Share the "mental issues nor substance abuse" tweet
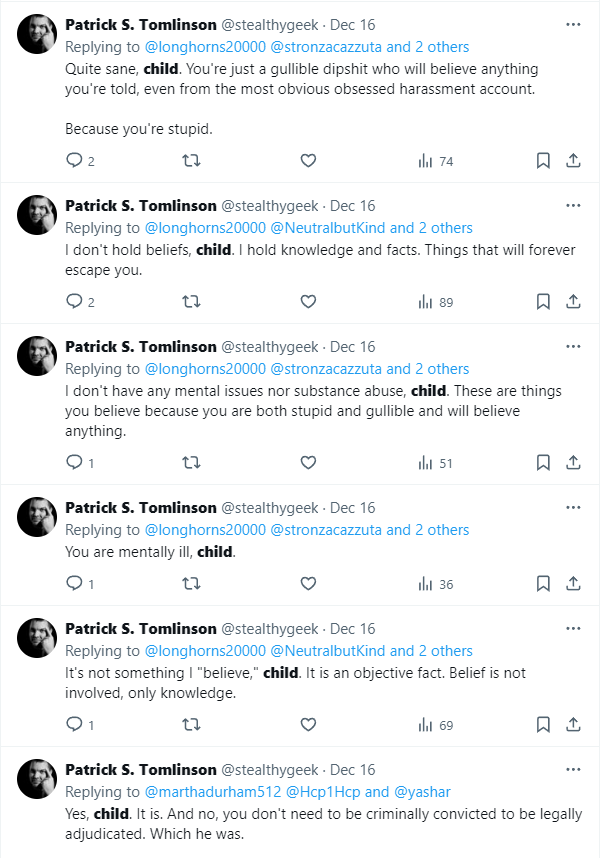This screenshot has width=600, height=858. click(x=573, y=463)
